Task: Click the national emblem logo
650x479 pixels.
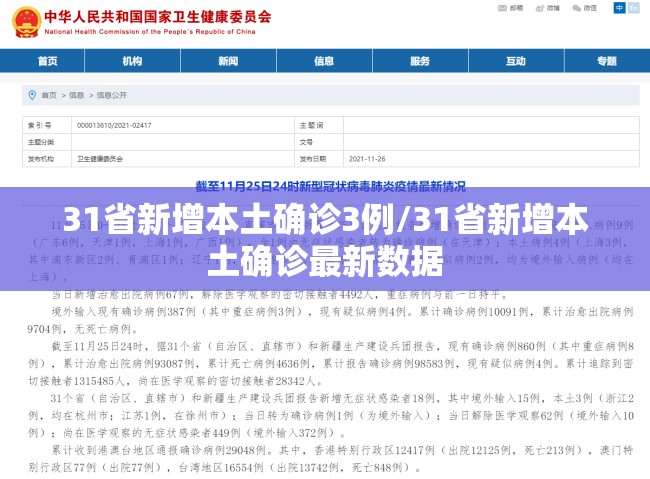Action: click(x=26, y=22)
